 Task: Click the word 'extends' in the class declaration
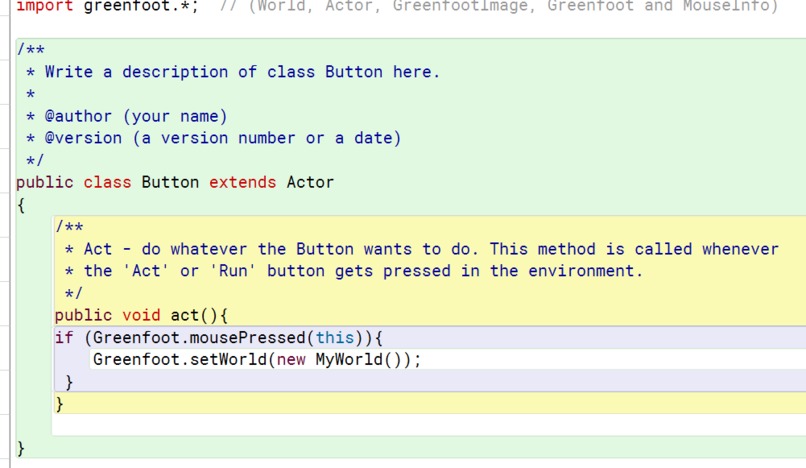point(242,183)
